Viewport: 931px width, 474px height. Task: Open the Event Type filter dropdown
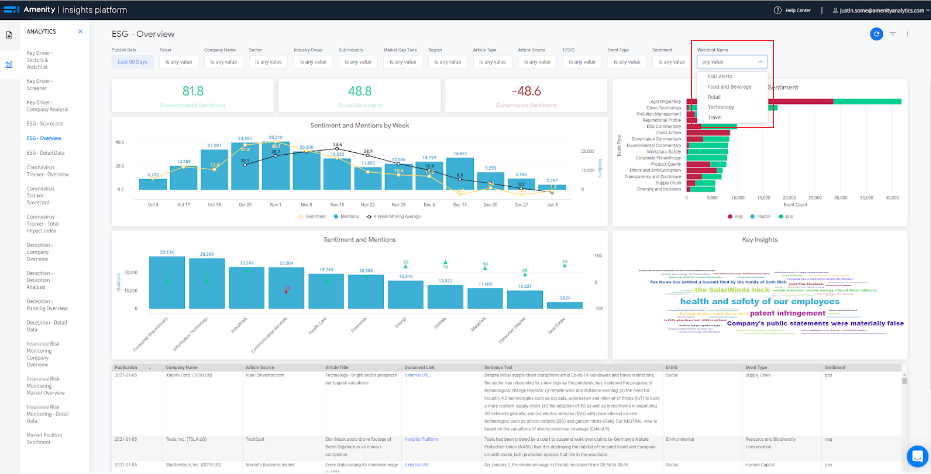pos(627,62)
